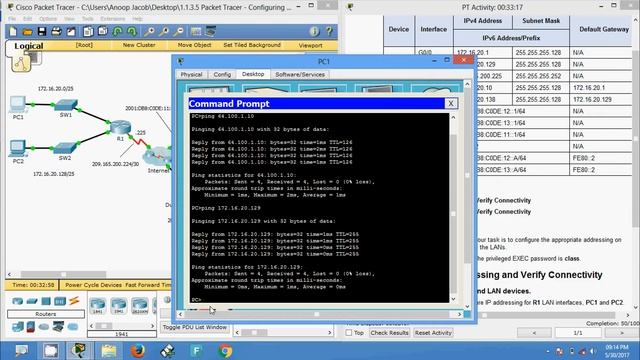Open Firefox from the taskbar

click(x=138, y=351)
